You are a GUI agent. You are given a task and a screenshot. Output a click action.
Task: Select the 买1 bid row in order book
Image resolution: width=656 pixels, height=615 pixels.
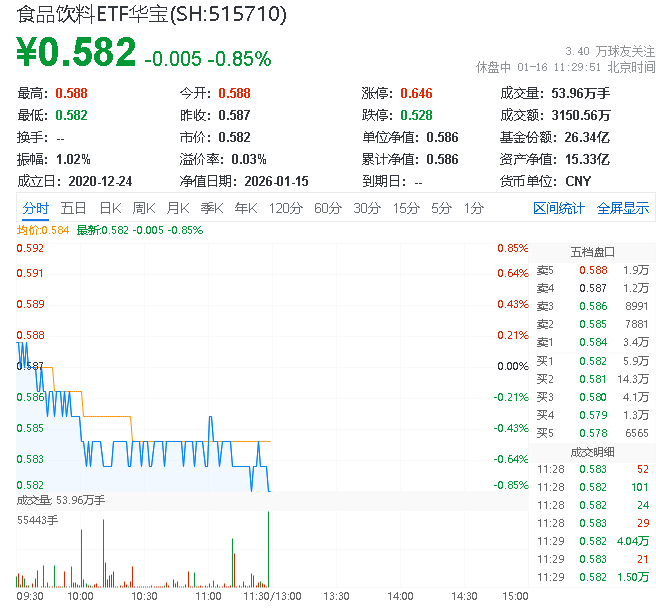point(592,360)
